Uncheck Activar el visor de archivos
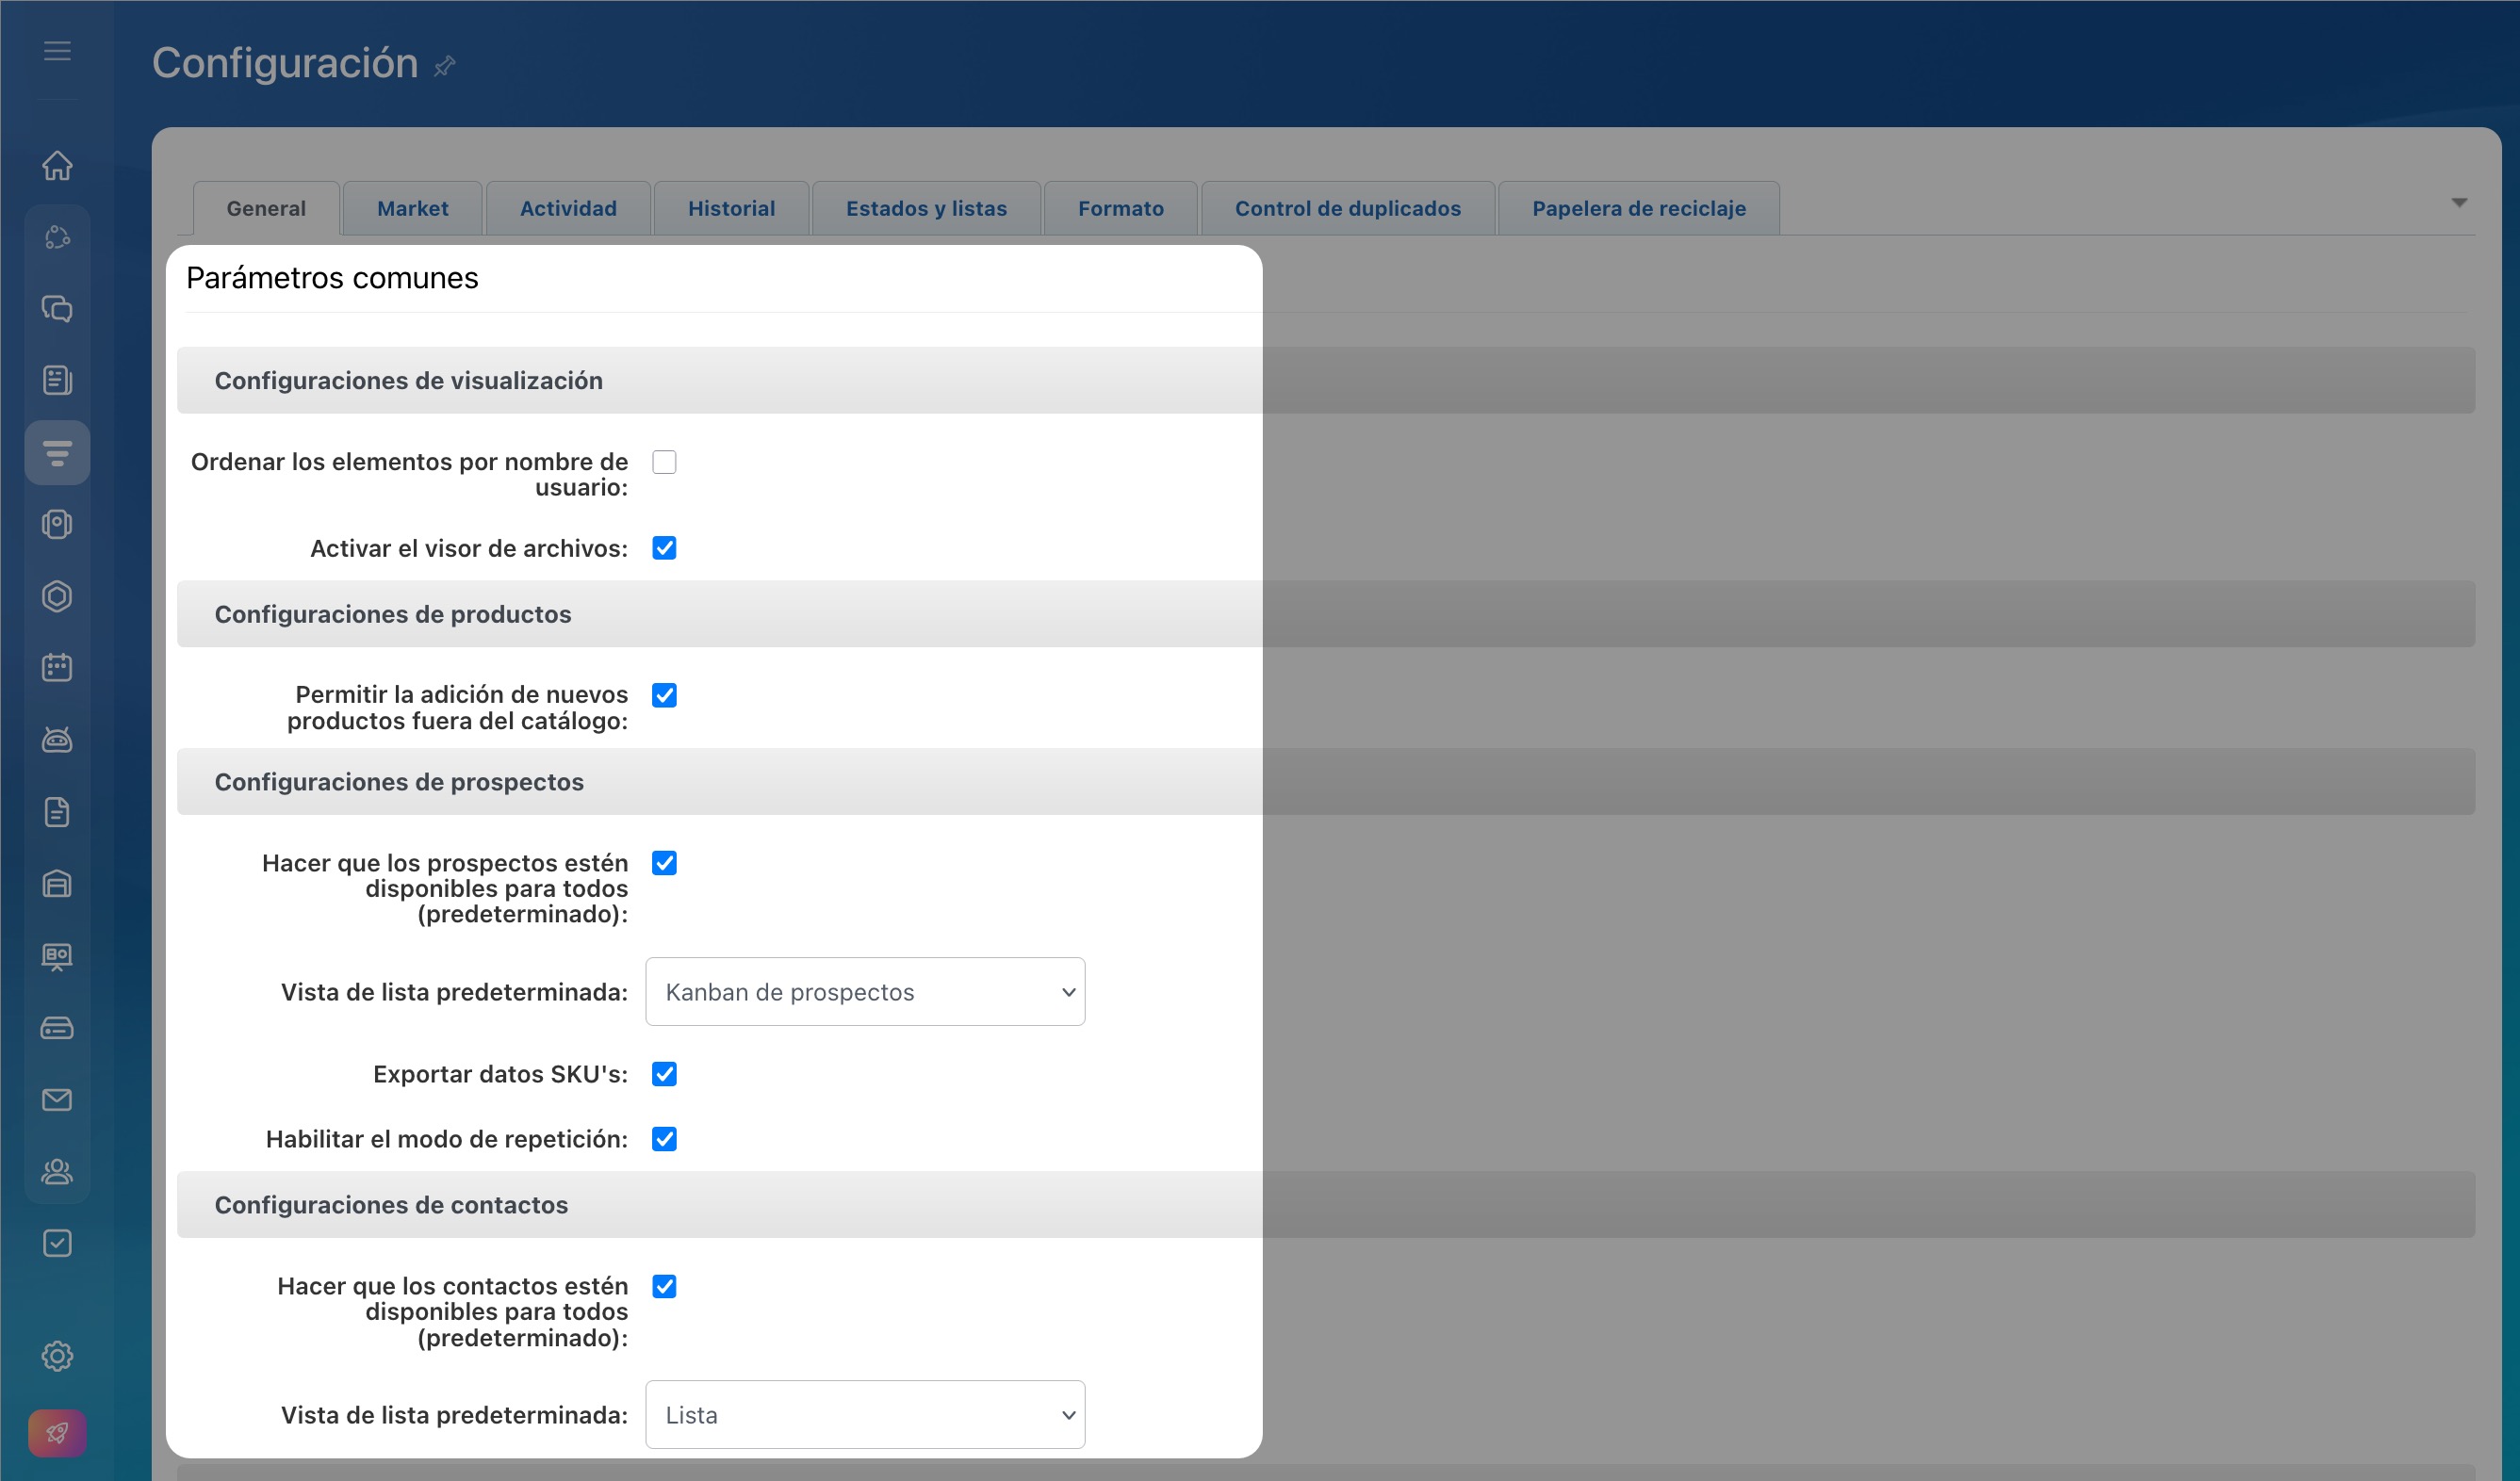Screen dimensions: 2520x1481 coord(664,548)
